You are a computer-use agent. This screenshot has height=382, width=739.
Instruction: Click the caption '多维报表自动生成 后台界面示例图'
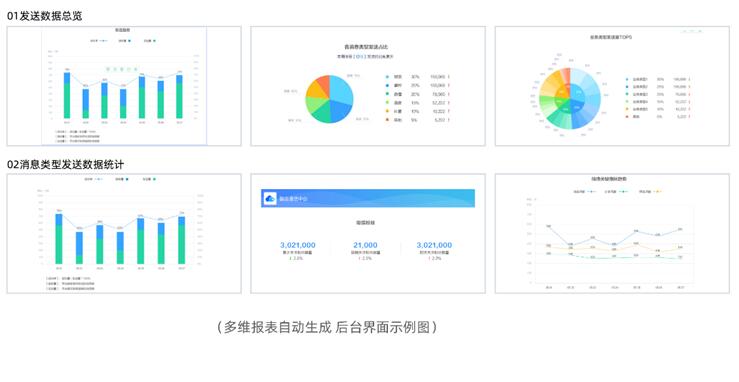pos(327,327)
